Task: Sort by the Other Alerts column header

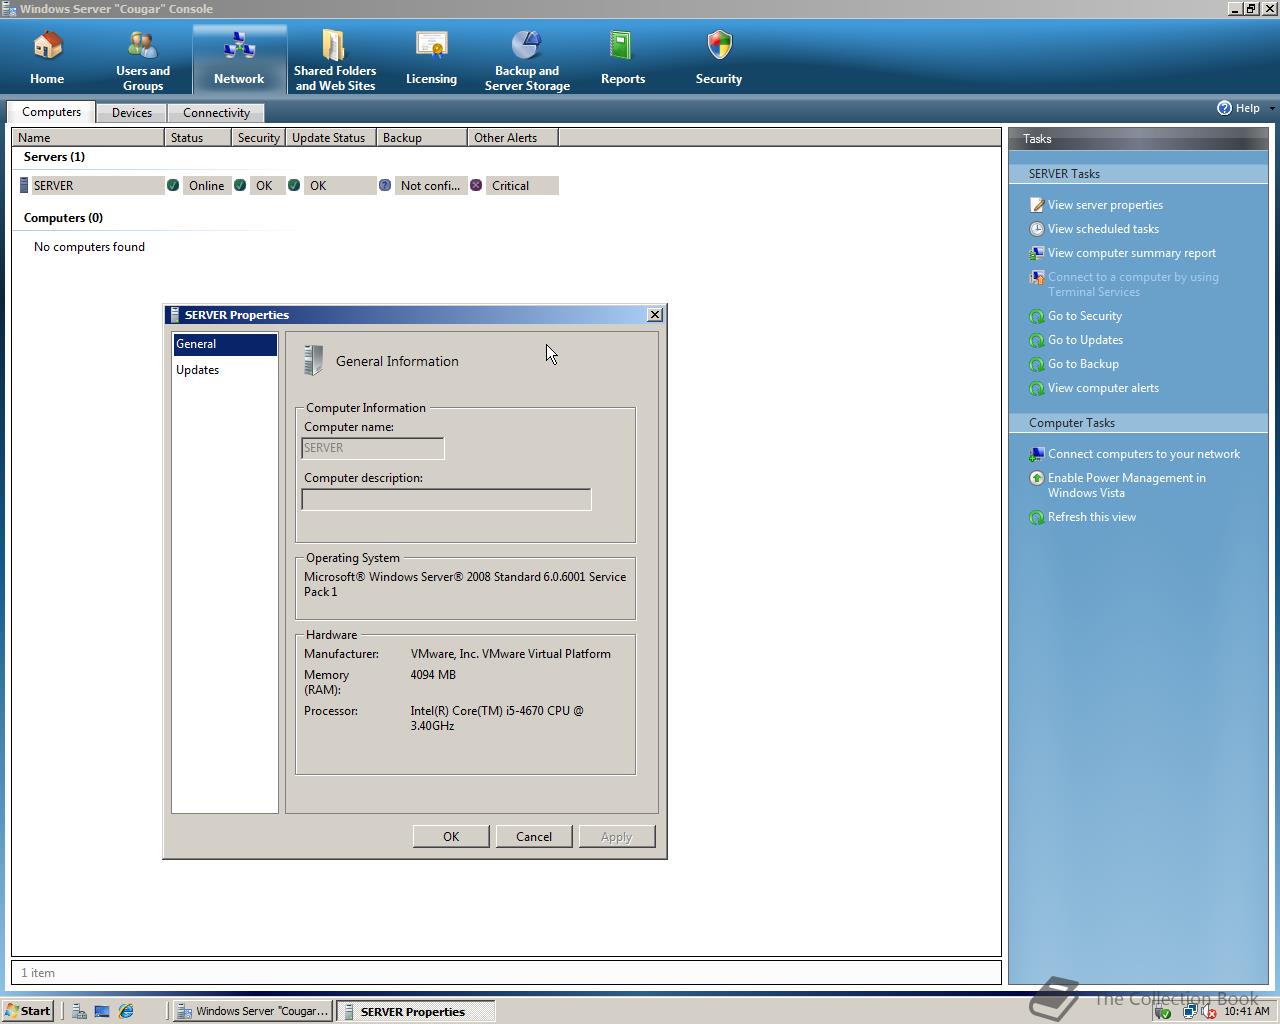Action: coord(513,138)
